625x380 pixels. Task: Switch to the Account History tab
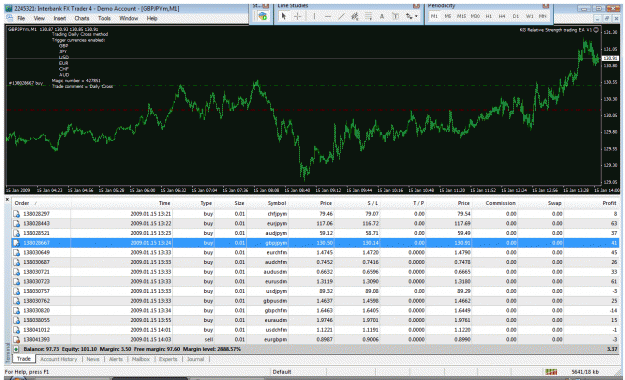[x=59, y=359]
